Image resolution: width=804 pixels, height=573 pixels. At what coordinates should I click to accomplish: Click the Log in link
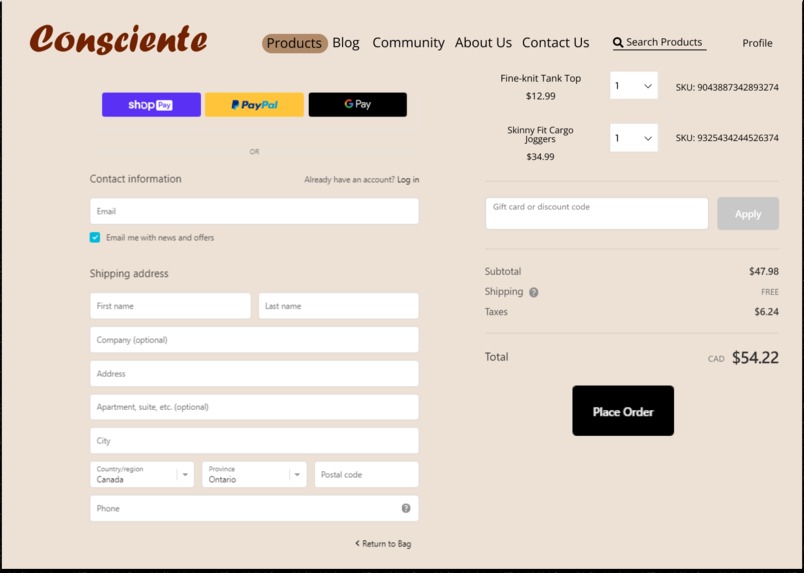(408, 180)
